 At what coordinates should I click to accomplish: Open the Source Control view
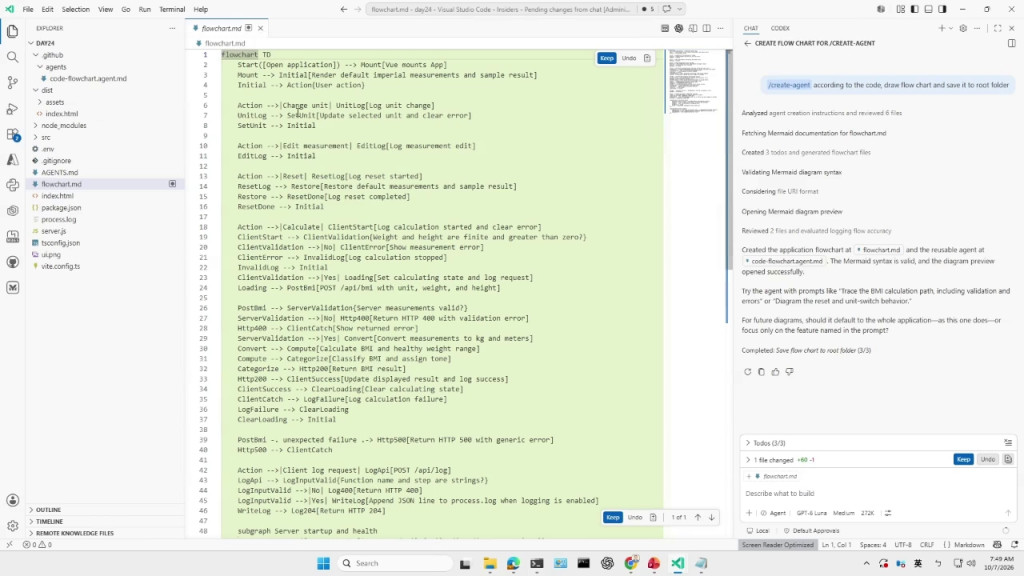click(12, 82)
